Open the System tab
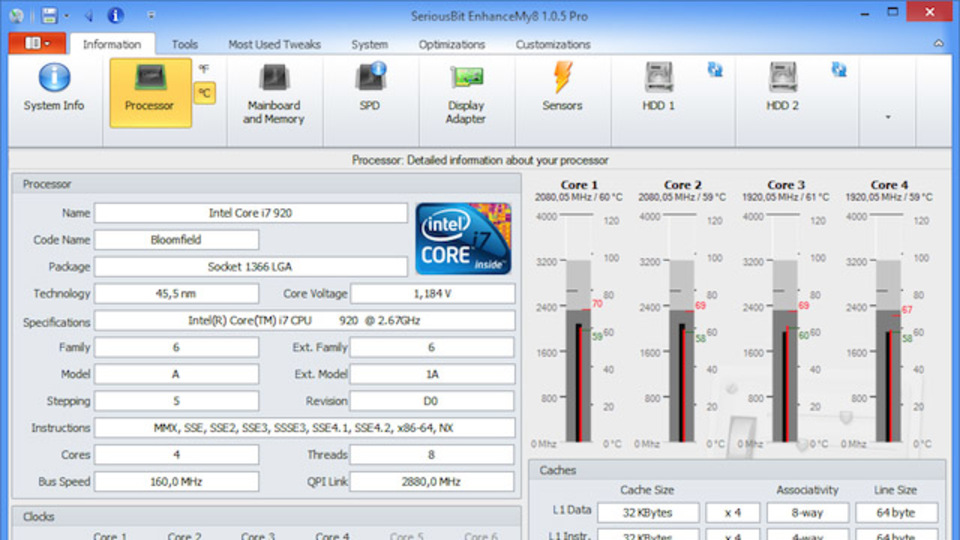 tap(369, 44)
